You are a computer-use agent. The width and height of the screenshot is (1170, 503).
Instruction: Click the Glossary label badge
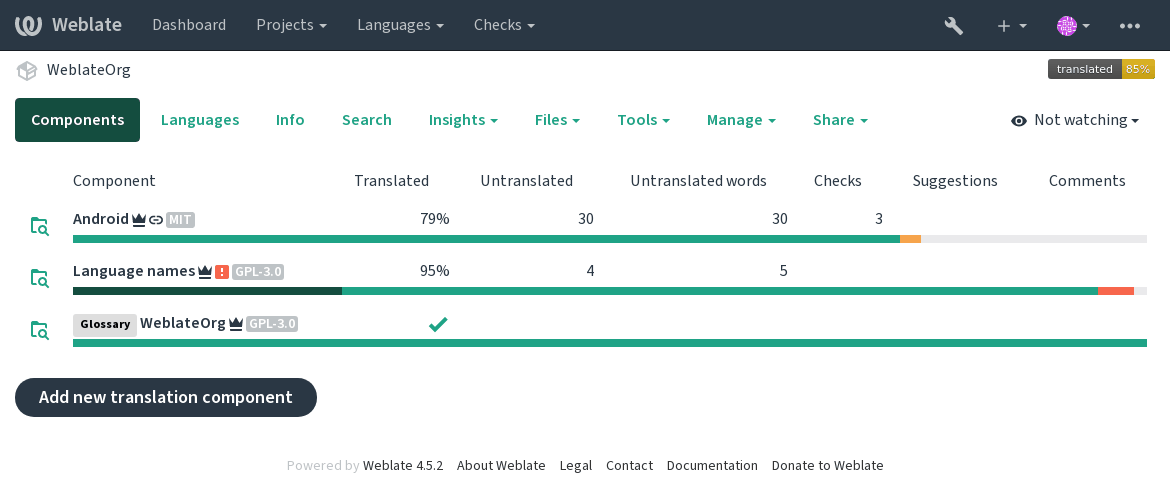(x=105, y=325)
